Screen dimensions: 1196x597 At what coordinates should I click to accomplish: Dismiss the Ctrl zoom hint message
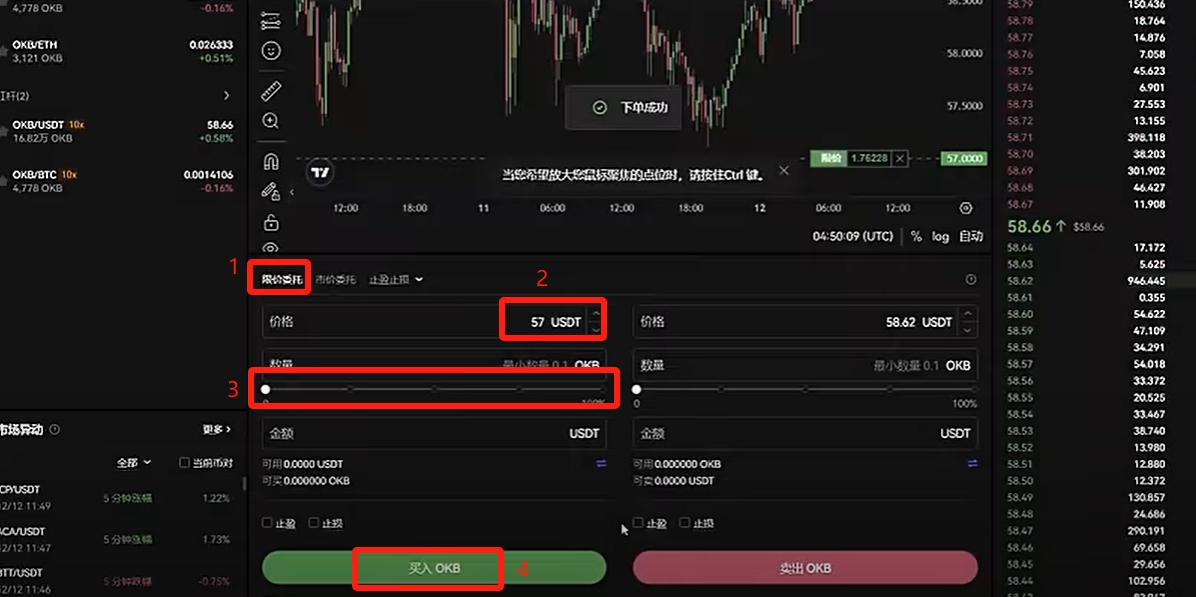coord(784,171)
